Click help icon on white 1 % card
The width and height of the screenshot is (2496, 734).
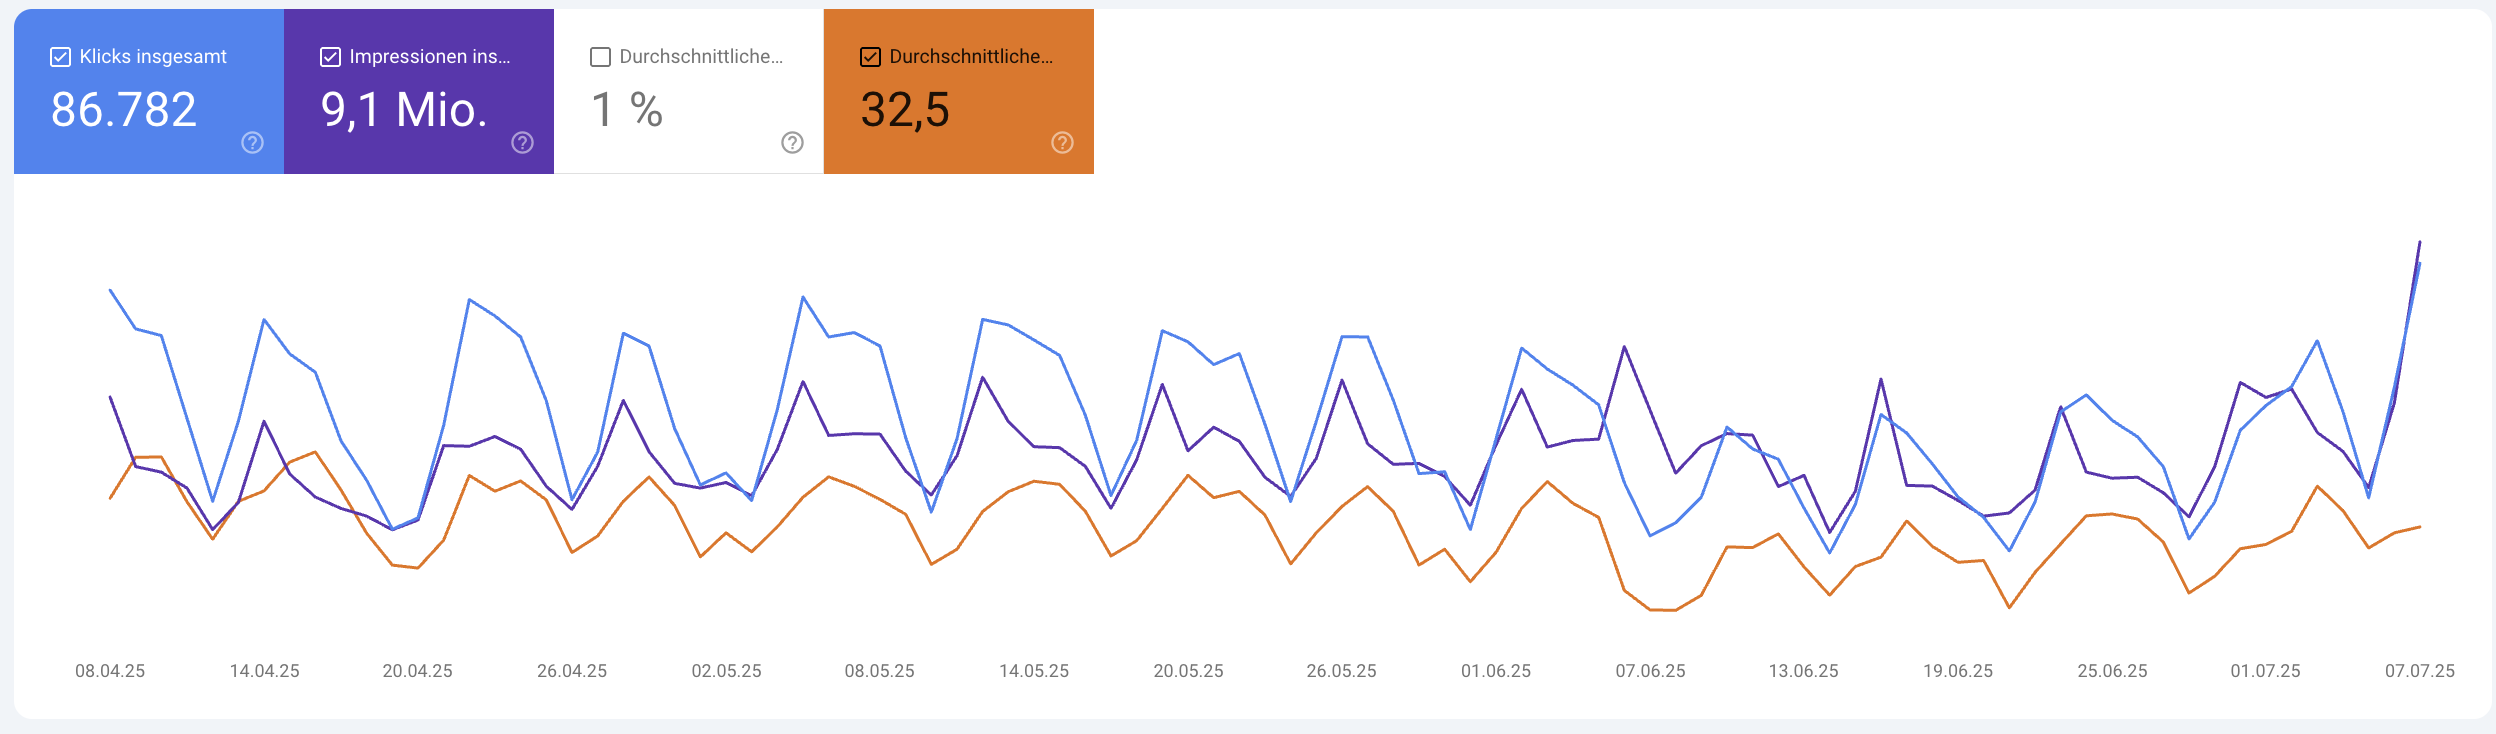tap(792, 143)
